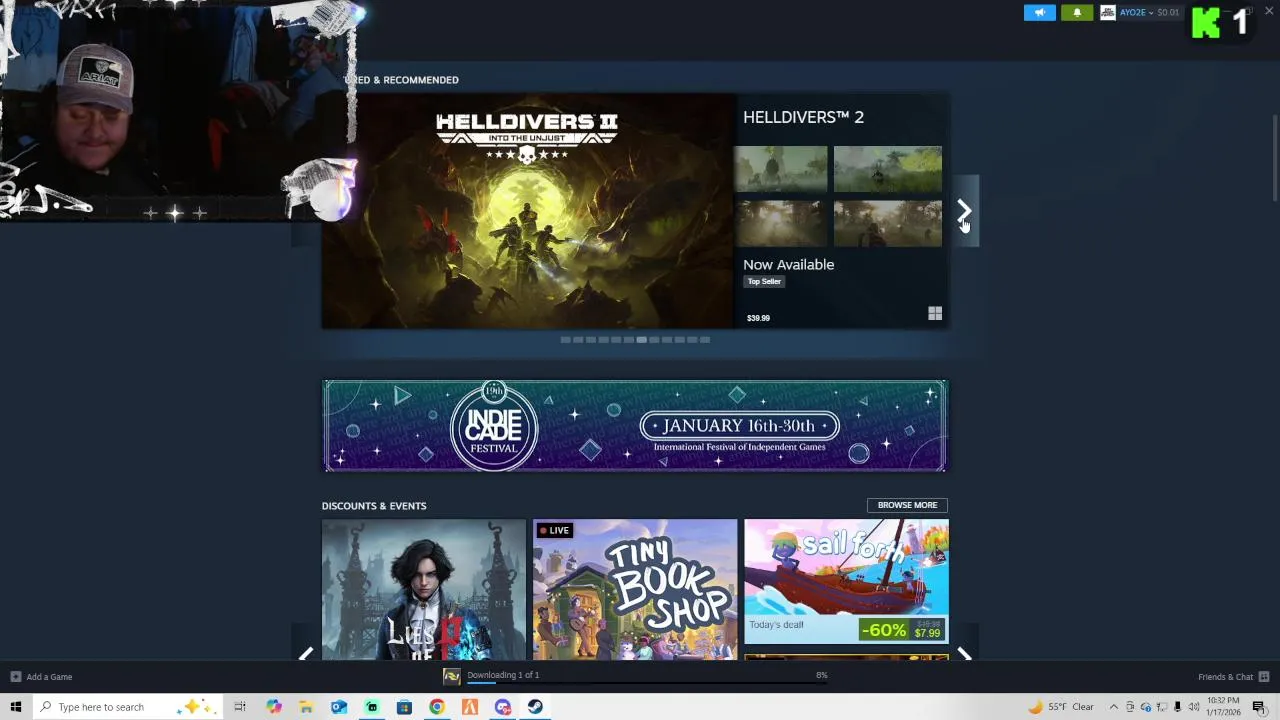Open the Lies of P event card
This screenshot has width=1280, height=720.
pos(424,590)
